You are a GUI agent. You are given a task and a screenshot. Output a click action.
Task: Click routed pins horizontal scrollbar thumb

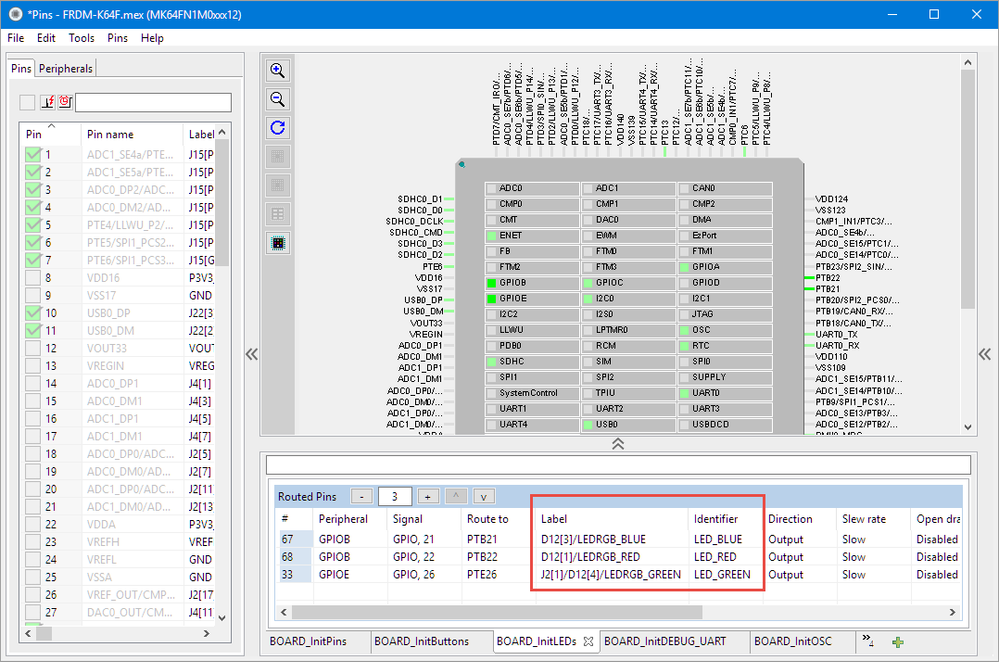[x=497, y=612]
